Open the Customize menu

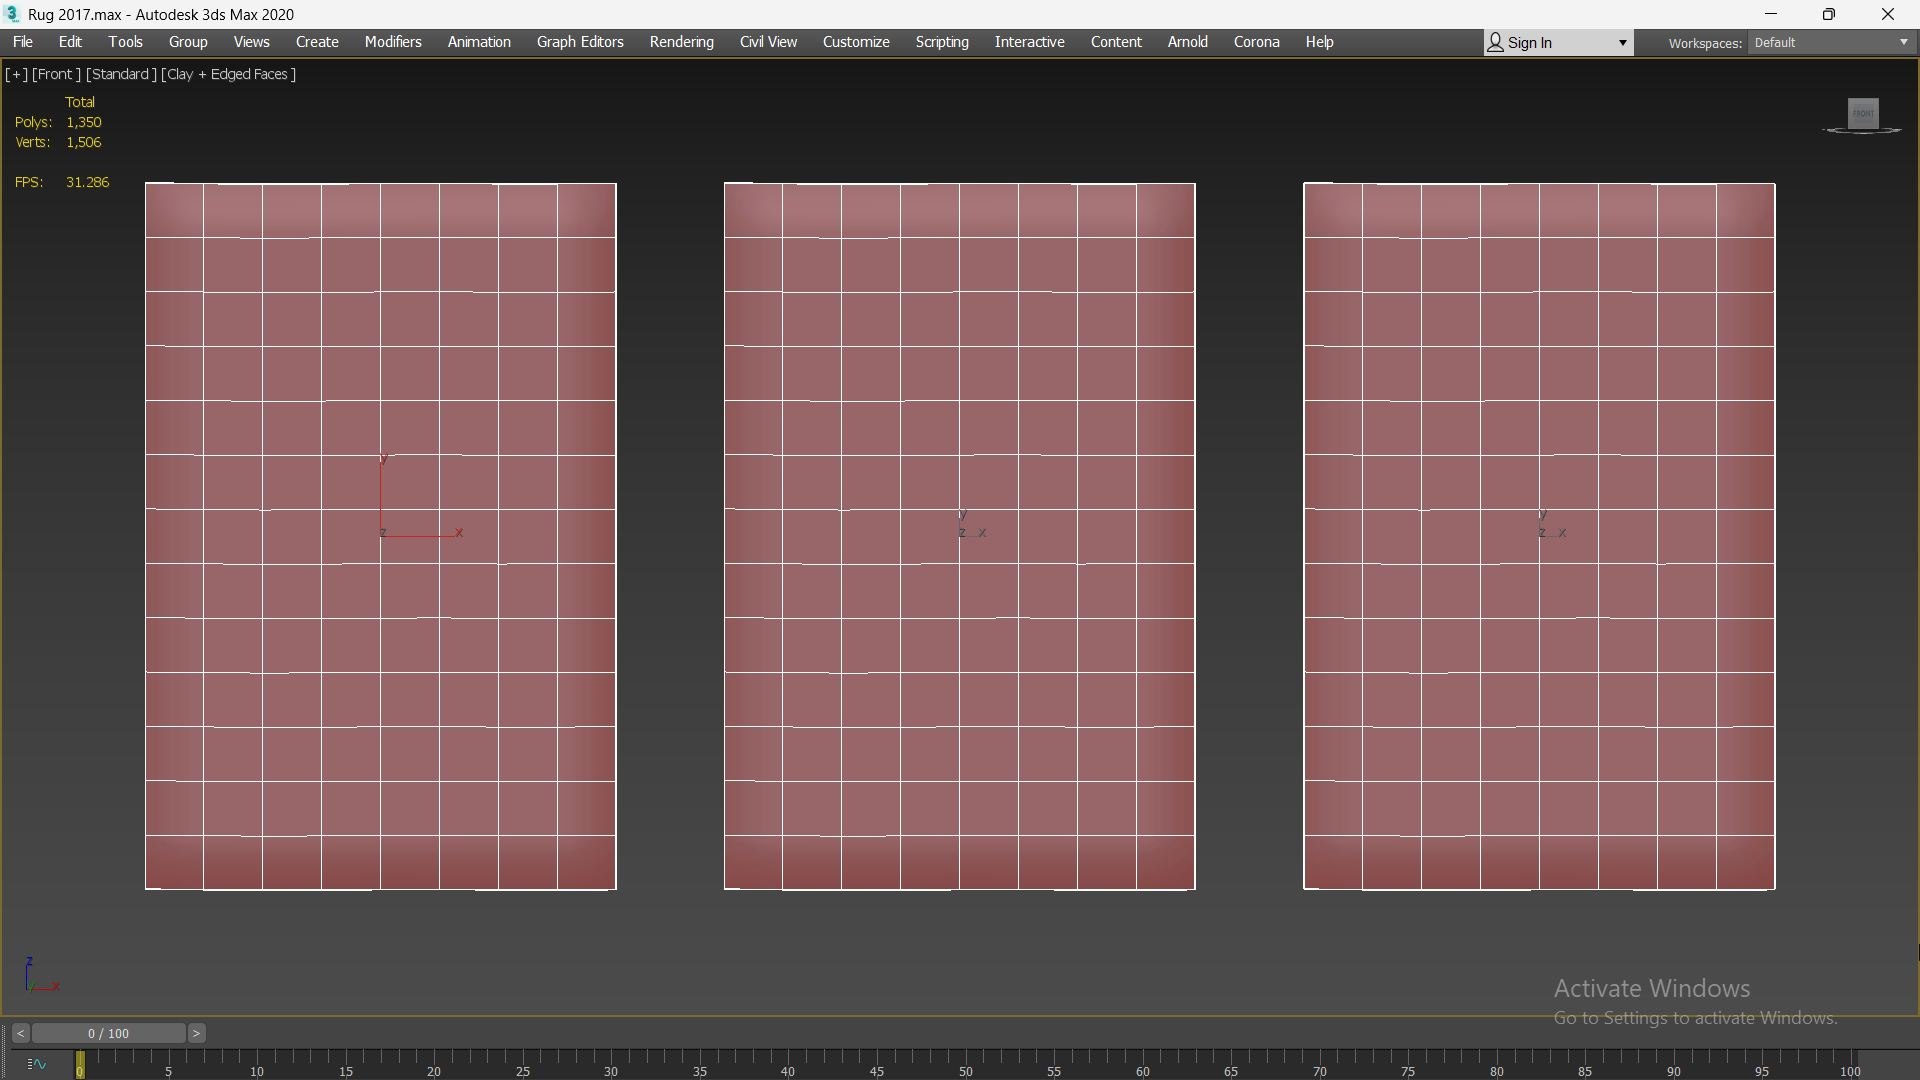point(856,42)
